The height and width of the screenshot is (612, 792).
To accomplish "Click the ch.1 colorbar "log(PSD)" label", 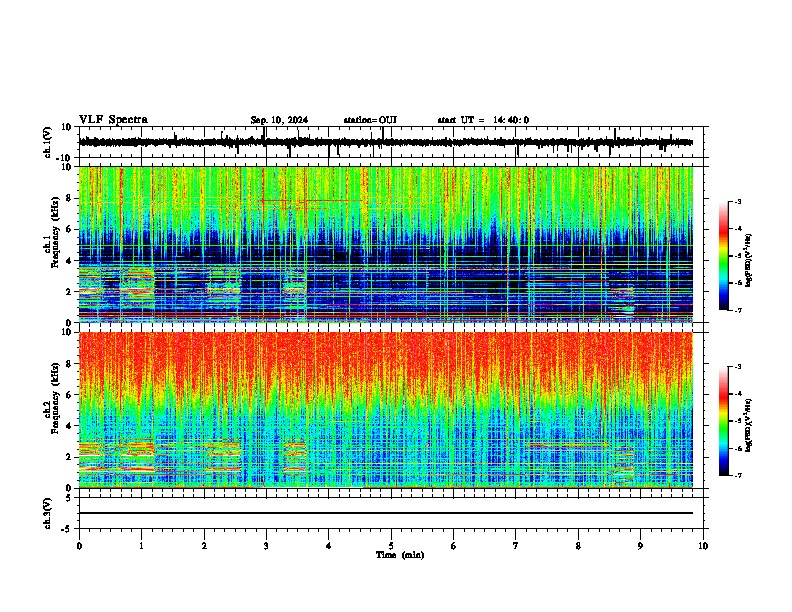I will coord(749,260).
